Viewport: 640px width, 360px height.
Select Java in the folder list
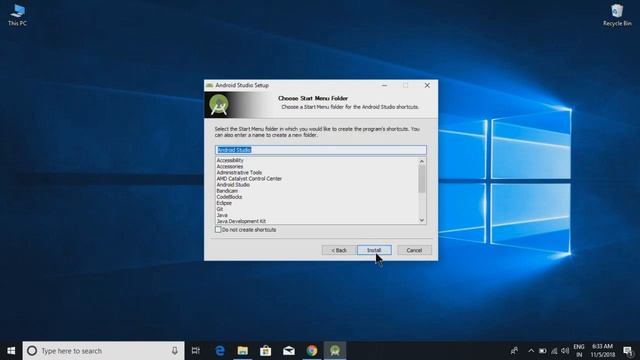pos(222,215)
